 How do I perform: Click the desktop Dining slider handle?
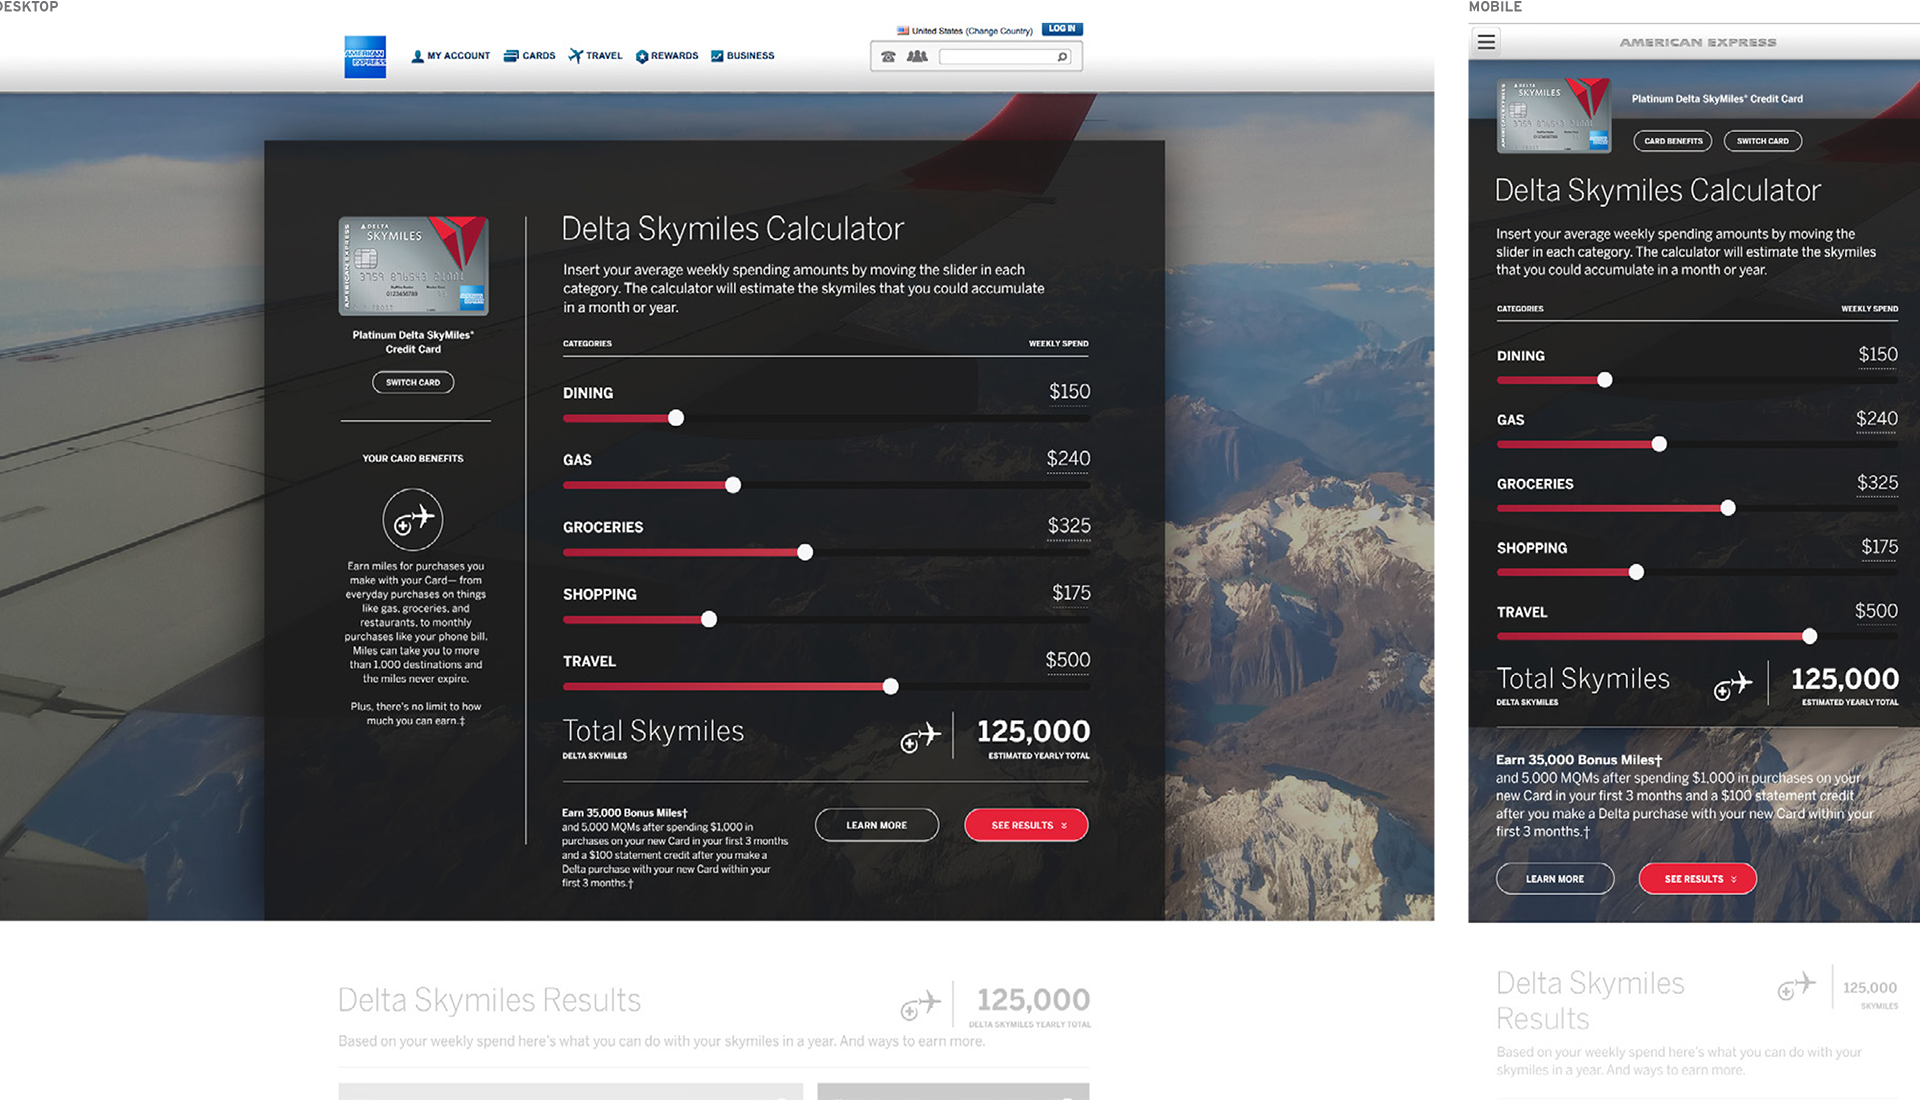pos(676,418)
